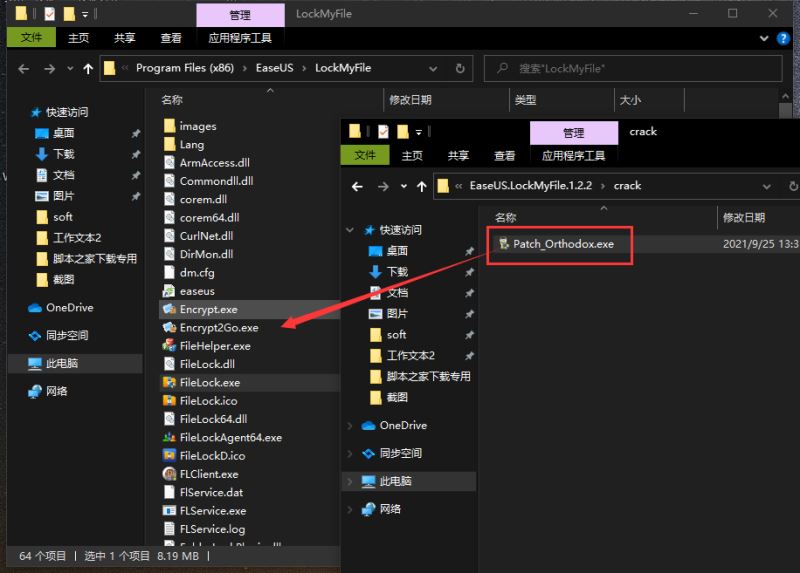
Task: Go up one level in crack window
Action: [x=421, y=186]
